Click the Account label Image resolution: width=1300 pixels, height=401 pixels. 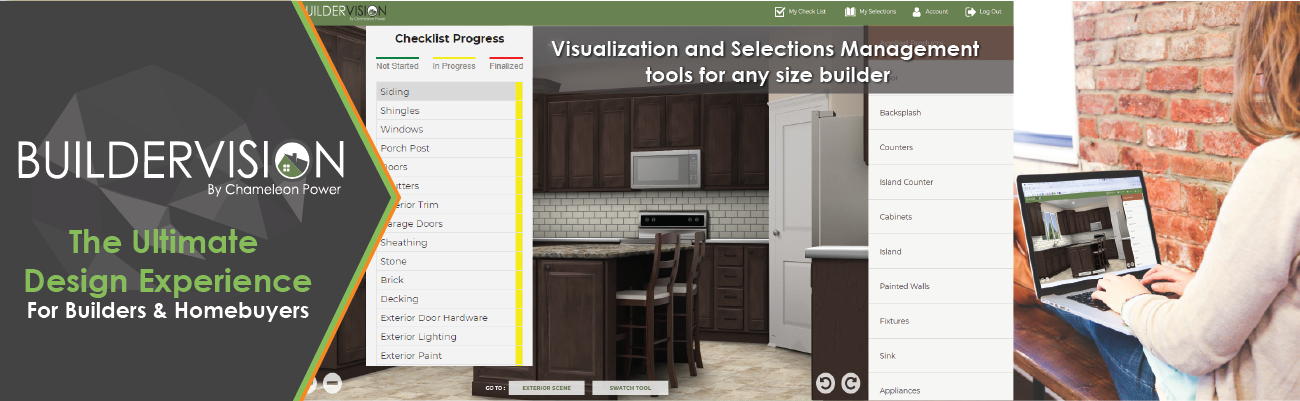point(936,12)
